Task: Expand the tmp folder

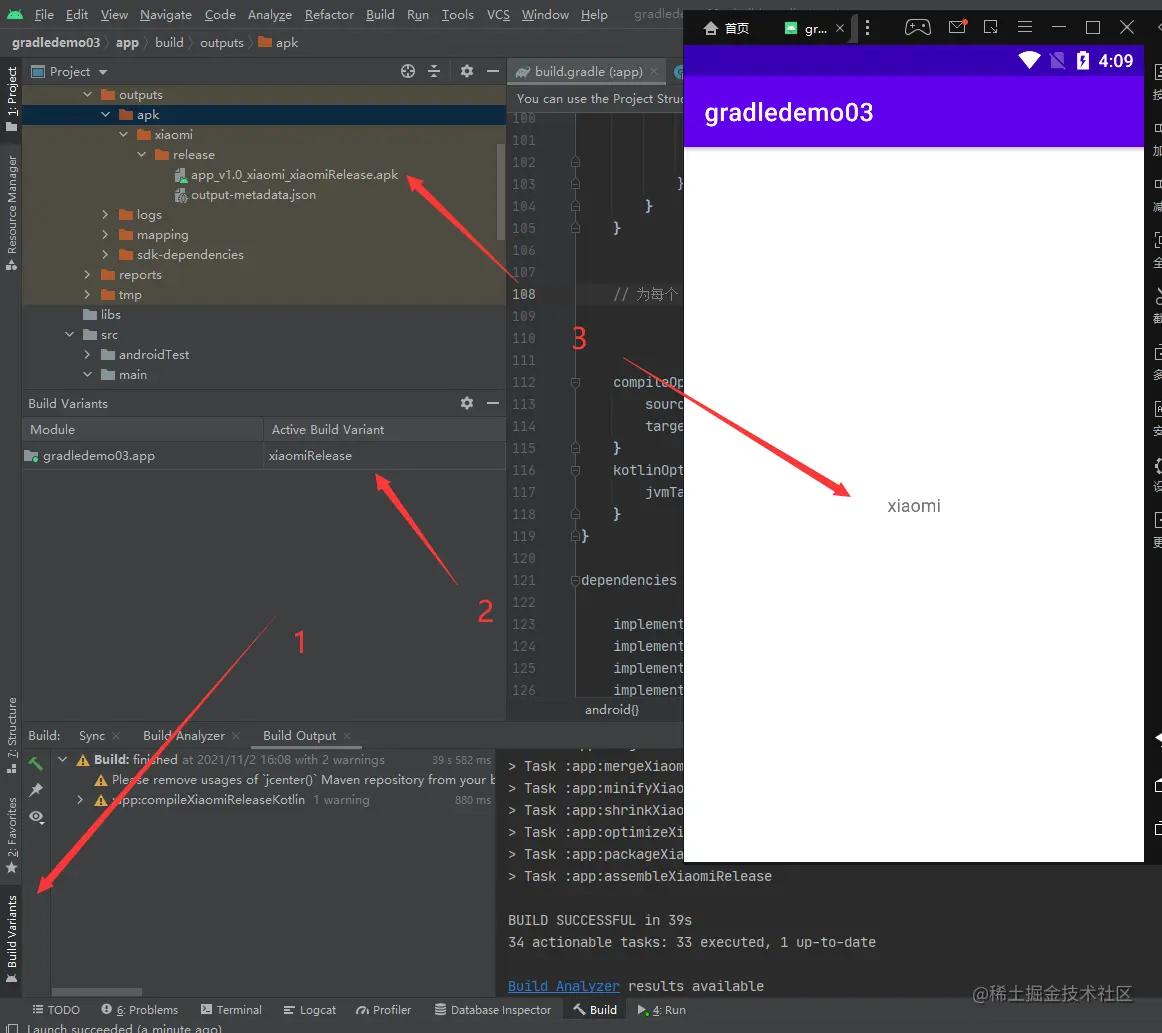Action: pos(87,295)
